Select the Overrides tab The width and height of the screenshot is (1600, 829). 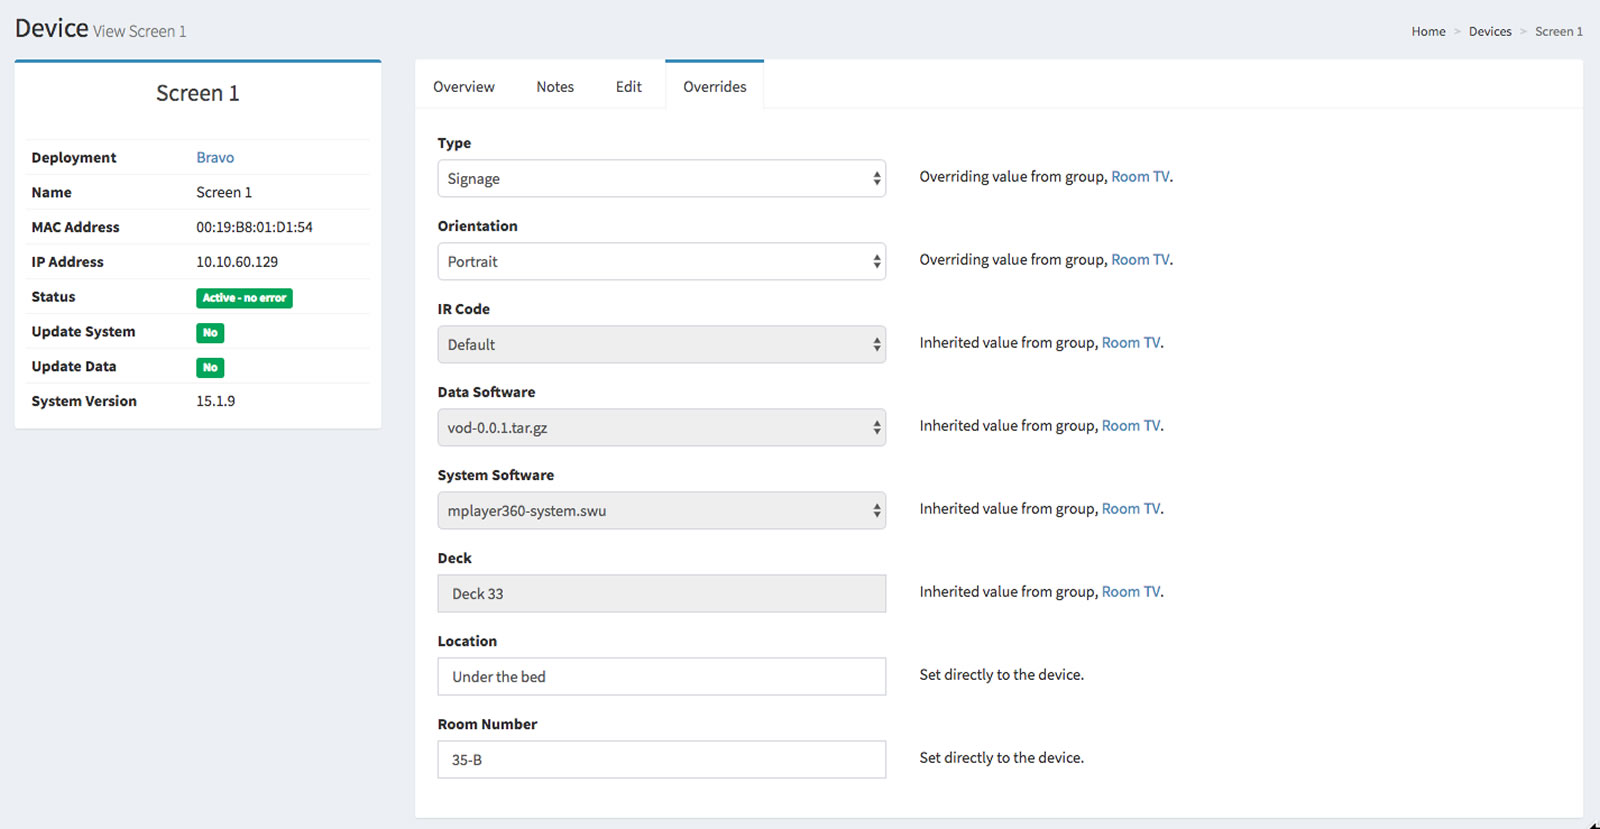714,87
